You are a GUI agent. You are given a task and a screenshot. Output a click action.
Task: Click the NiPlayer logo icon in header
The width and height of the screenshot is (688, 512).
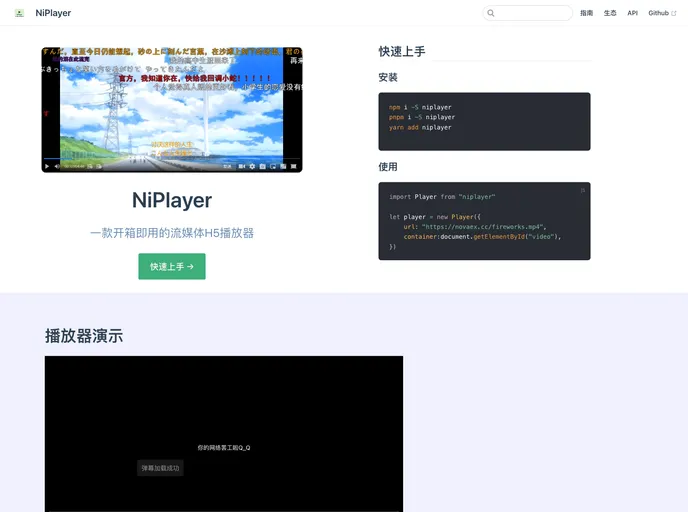[19, 13]
